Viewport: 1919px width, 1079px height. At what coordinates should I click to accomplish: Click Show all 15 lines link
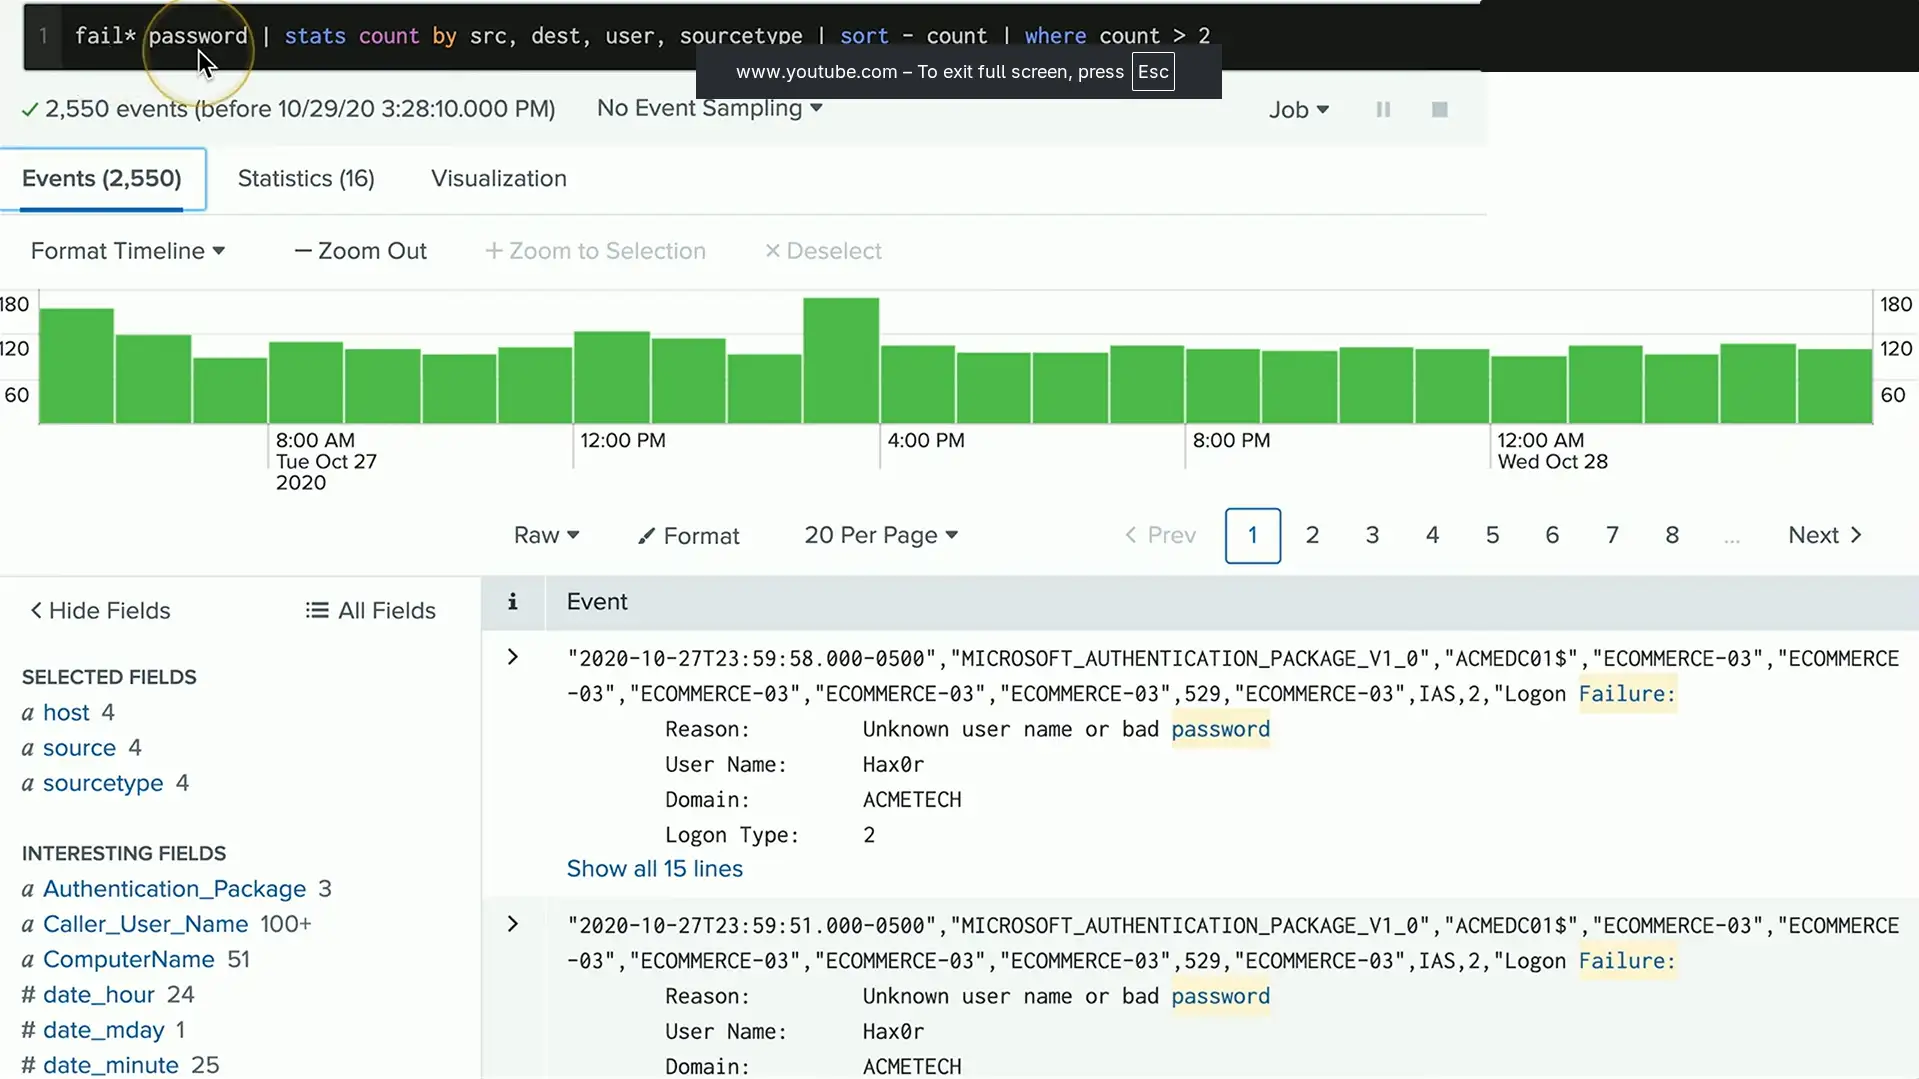coord(654,869)
